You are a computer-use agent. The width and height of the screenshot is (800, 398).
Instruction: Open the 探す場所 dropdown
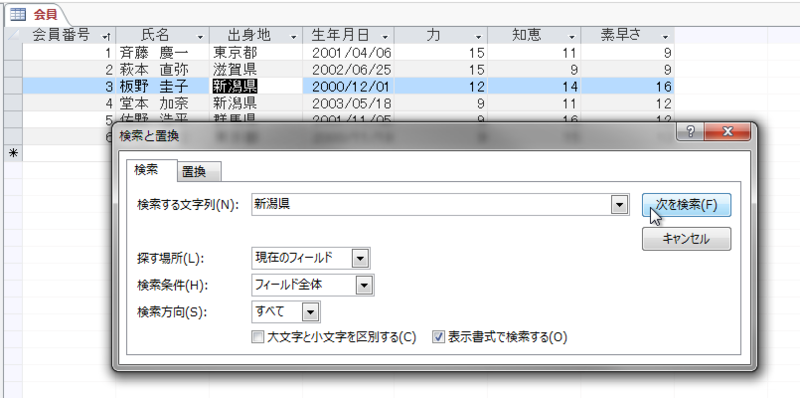360,258
